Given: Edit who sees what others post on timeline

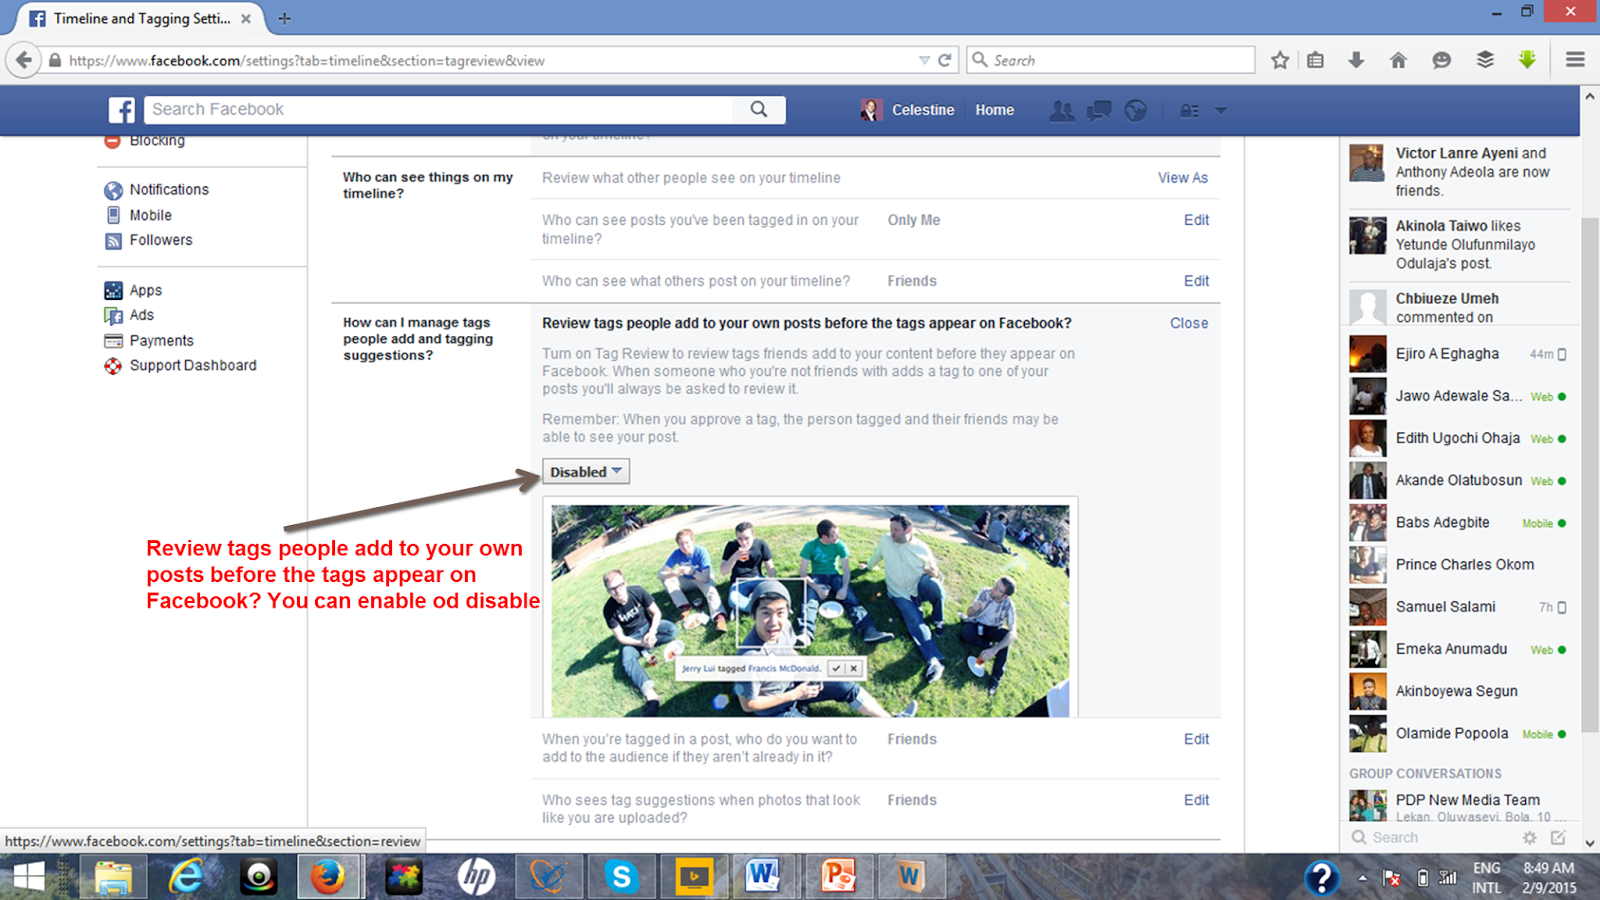Looking at the screenshot, I should [x=1196, y=281].
